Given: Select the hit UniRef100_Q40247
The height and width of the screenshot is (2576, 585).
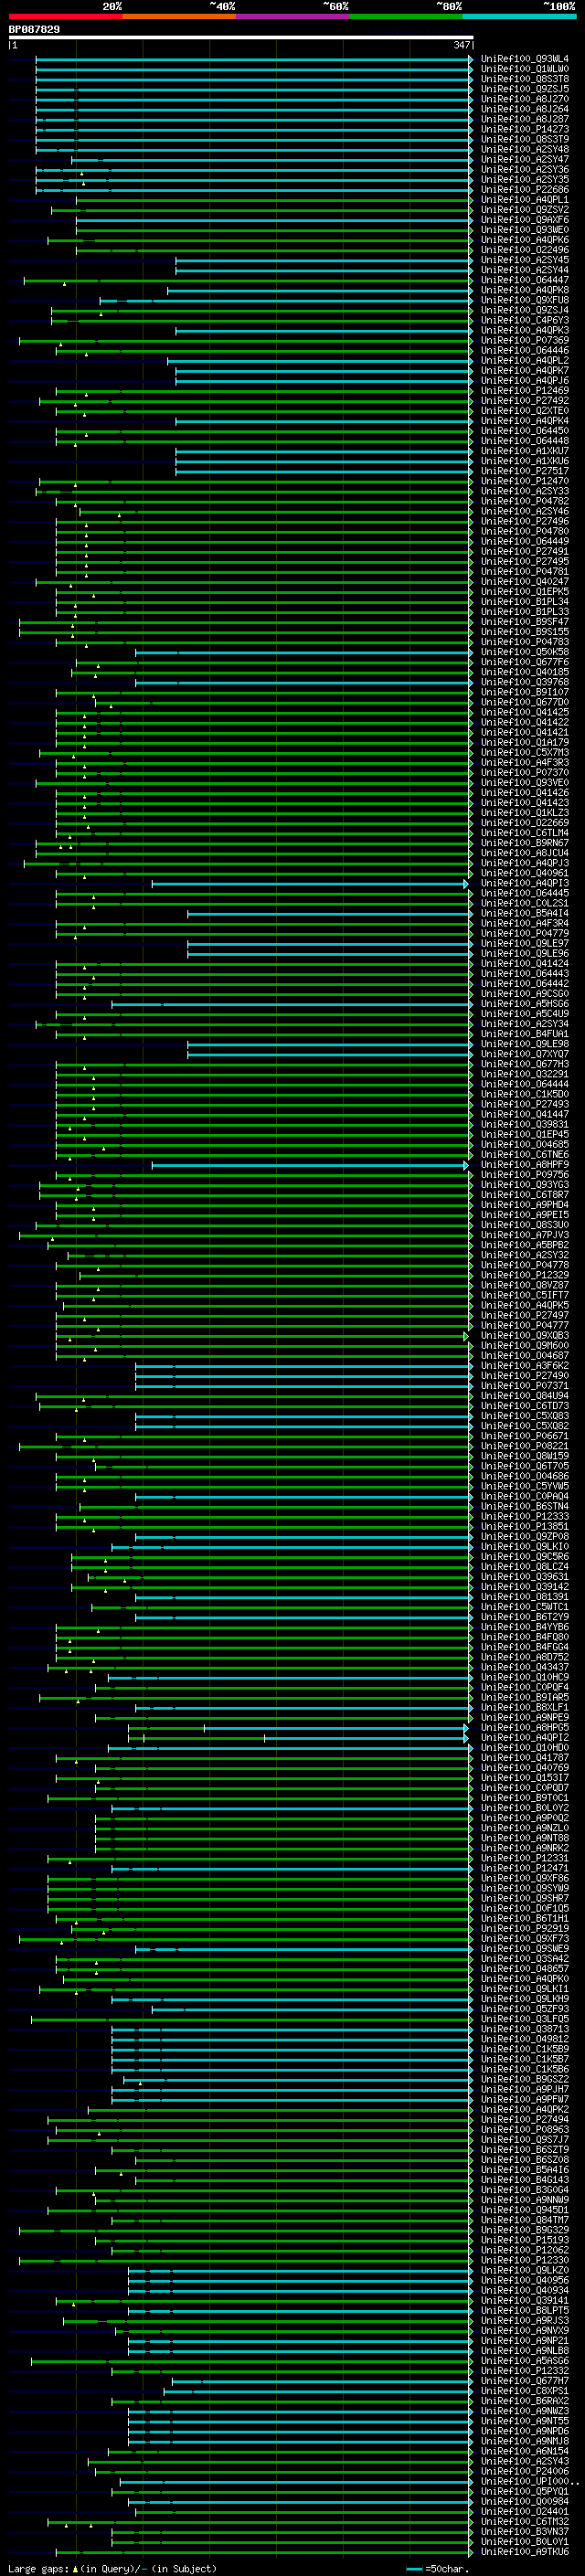Looking at the screenshot, I should point(524,582).
